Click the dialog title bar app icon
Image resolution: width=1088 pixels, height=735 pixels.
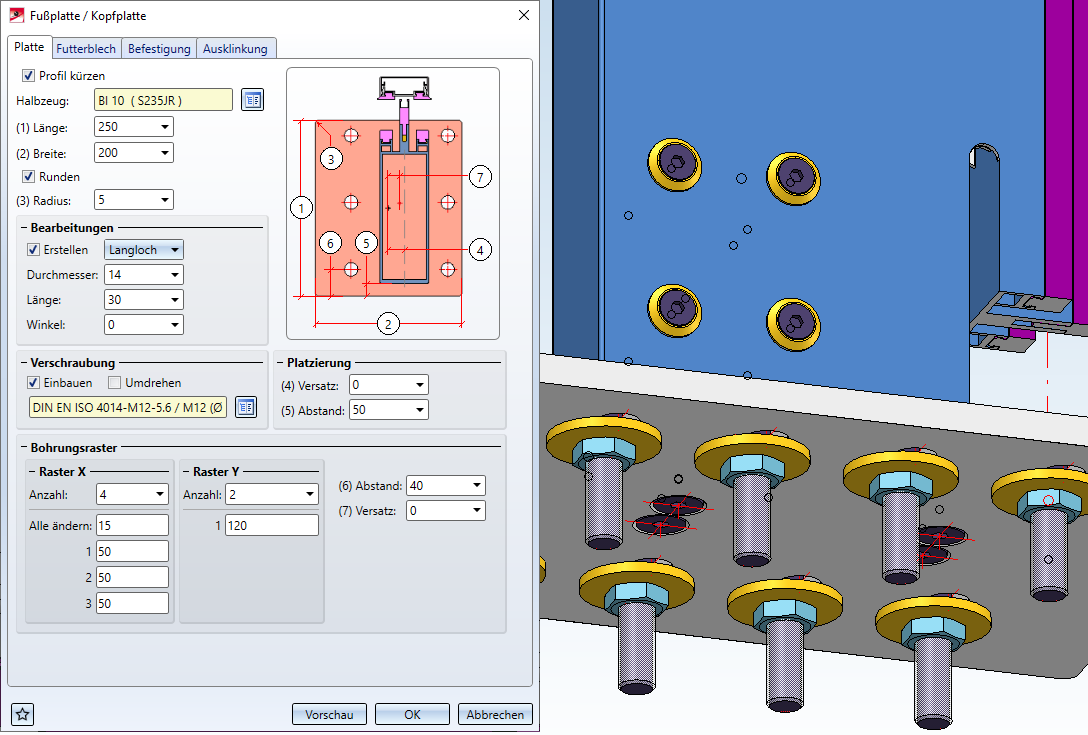17,15
